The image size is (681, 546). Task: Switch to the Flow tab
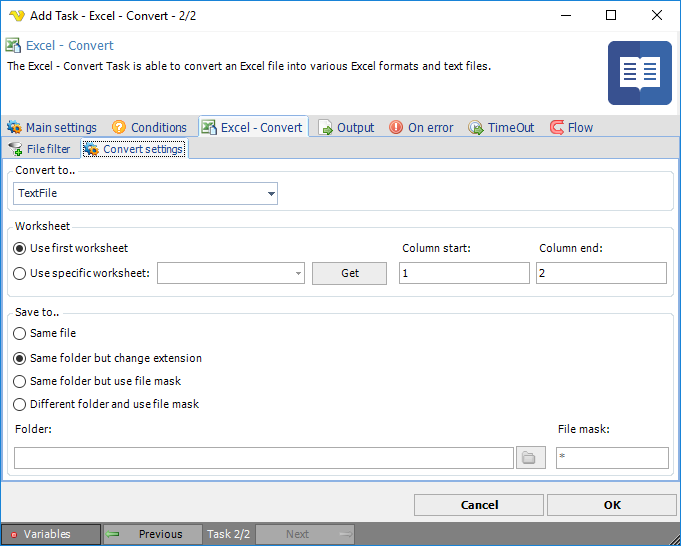pyautogui.click(x=571, y=127)
